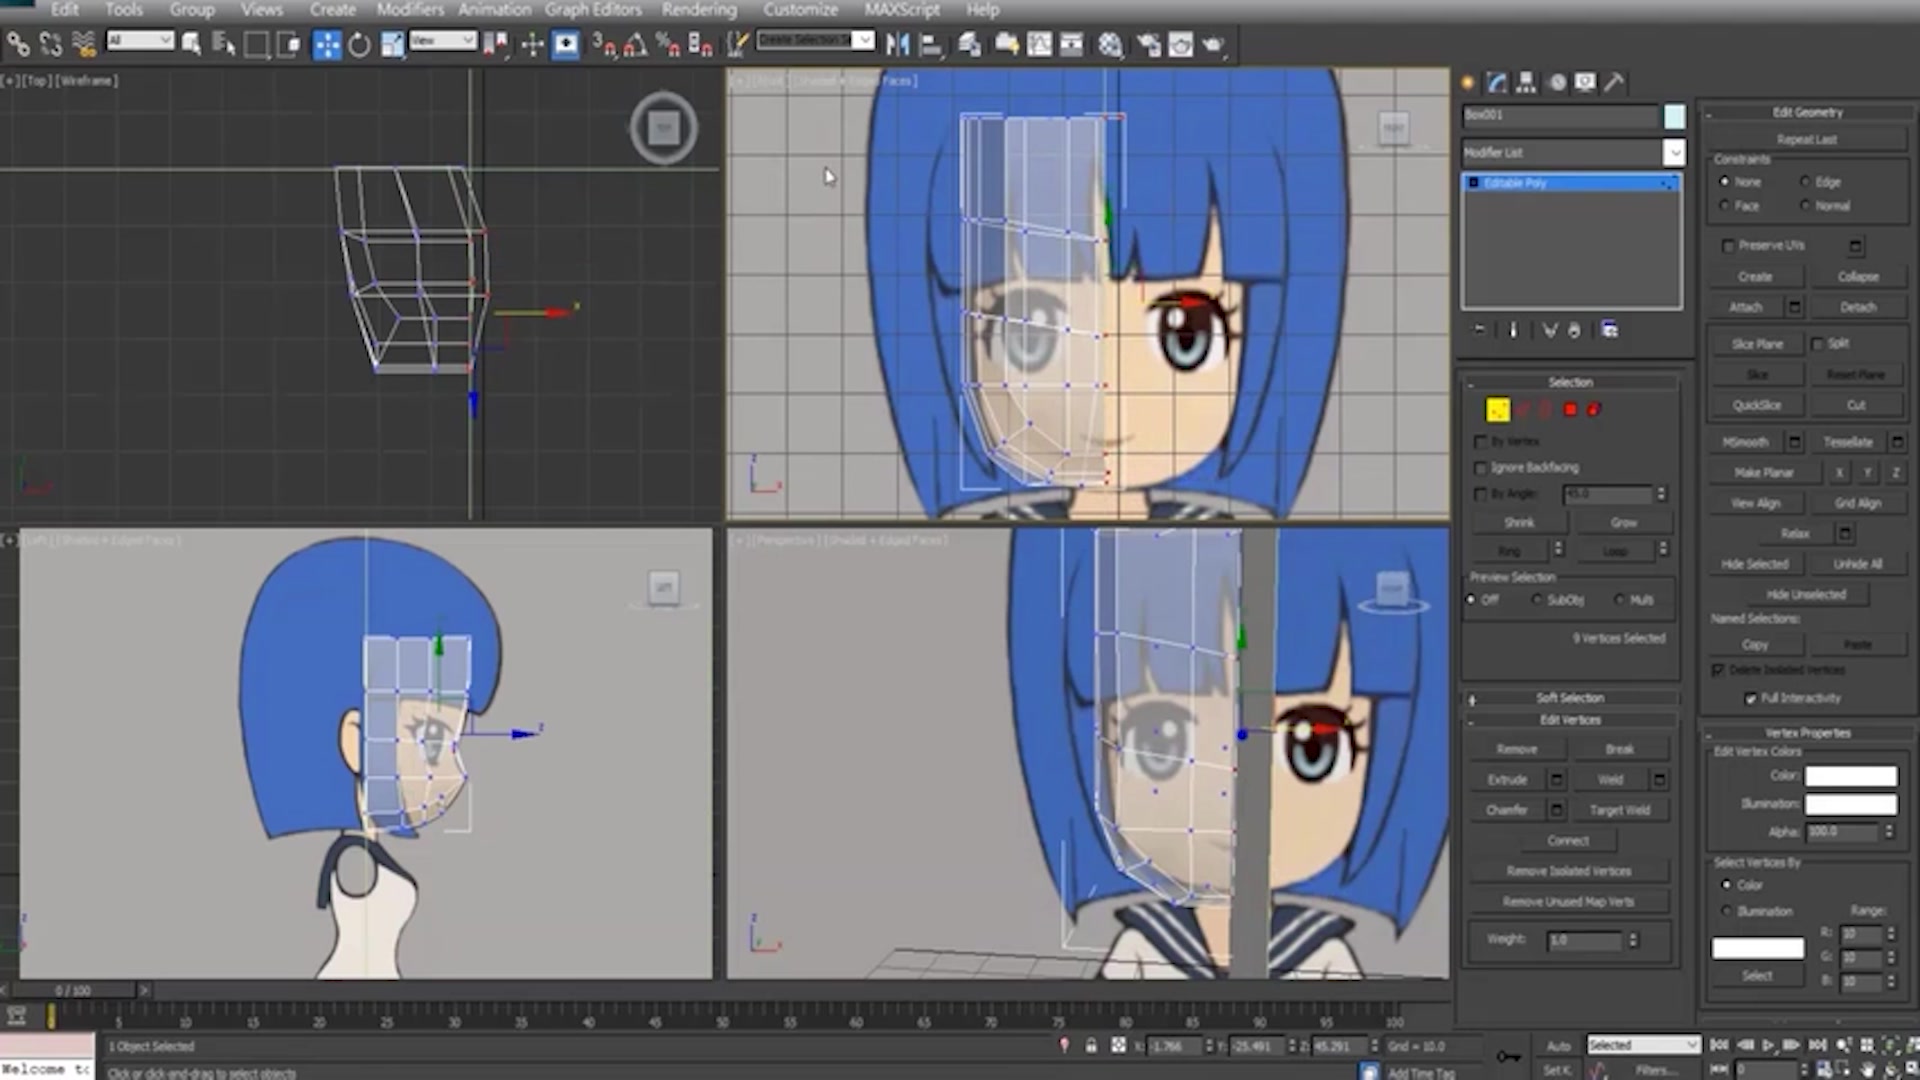Open the Graph Editors menu
Image resolution: width=1920 pixels, height=1080 pixels.
click(592, 10)
